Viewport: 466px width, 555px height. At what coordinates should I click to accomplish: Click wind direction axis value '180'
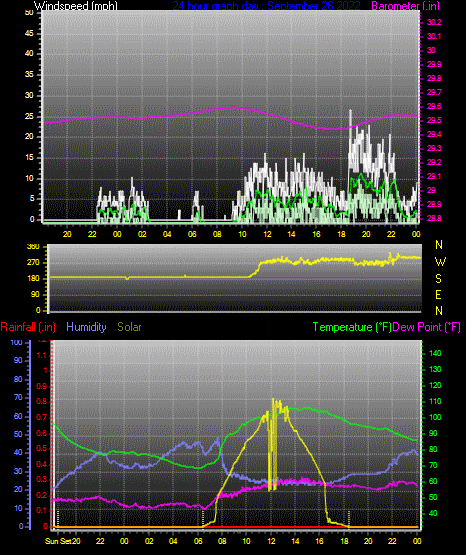pos(33,279)
